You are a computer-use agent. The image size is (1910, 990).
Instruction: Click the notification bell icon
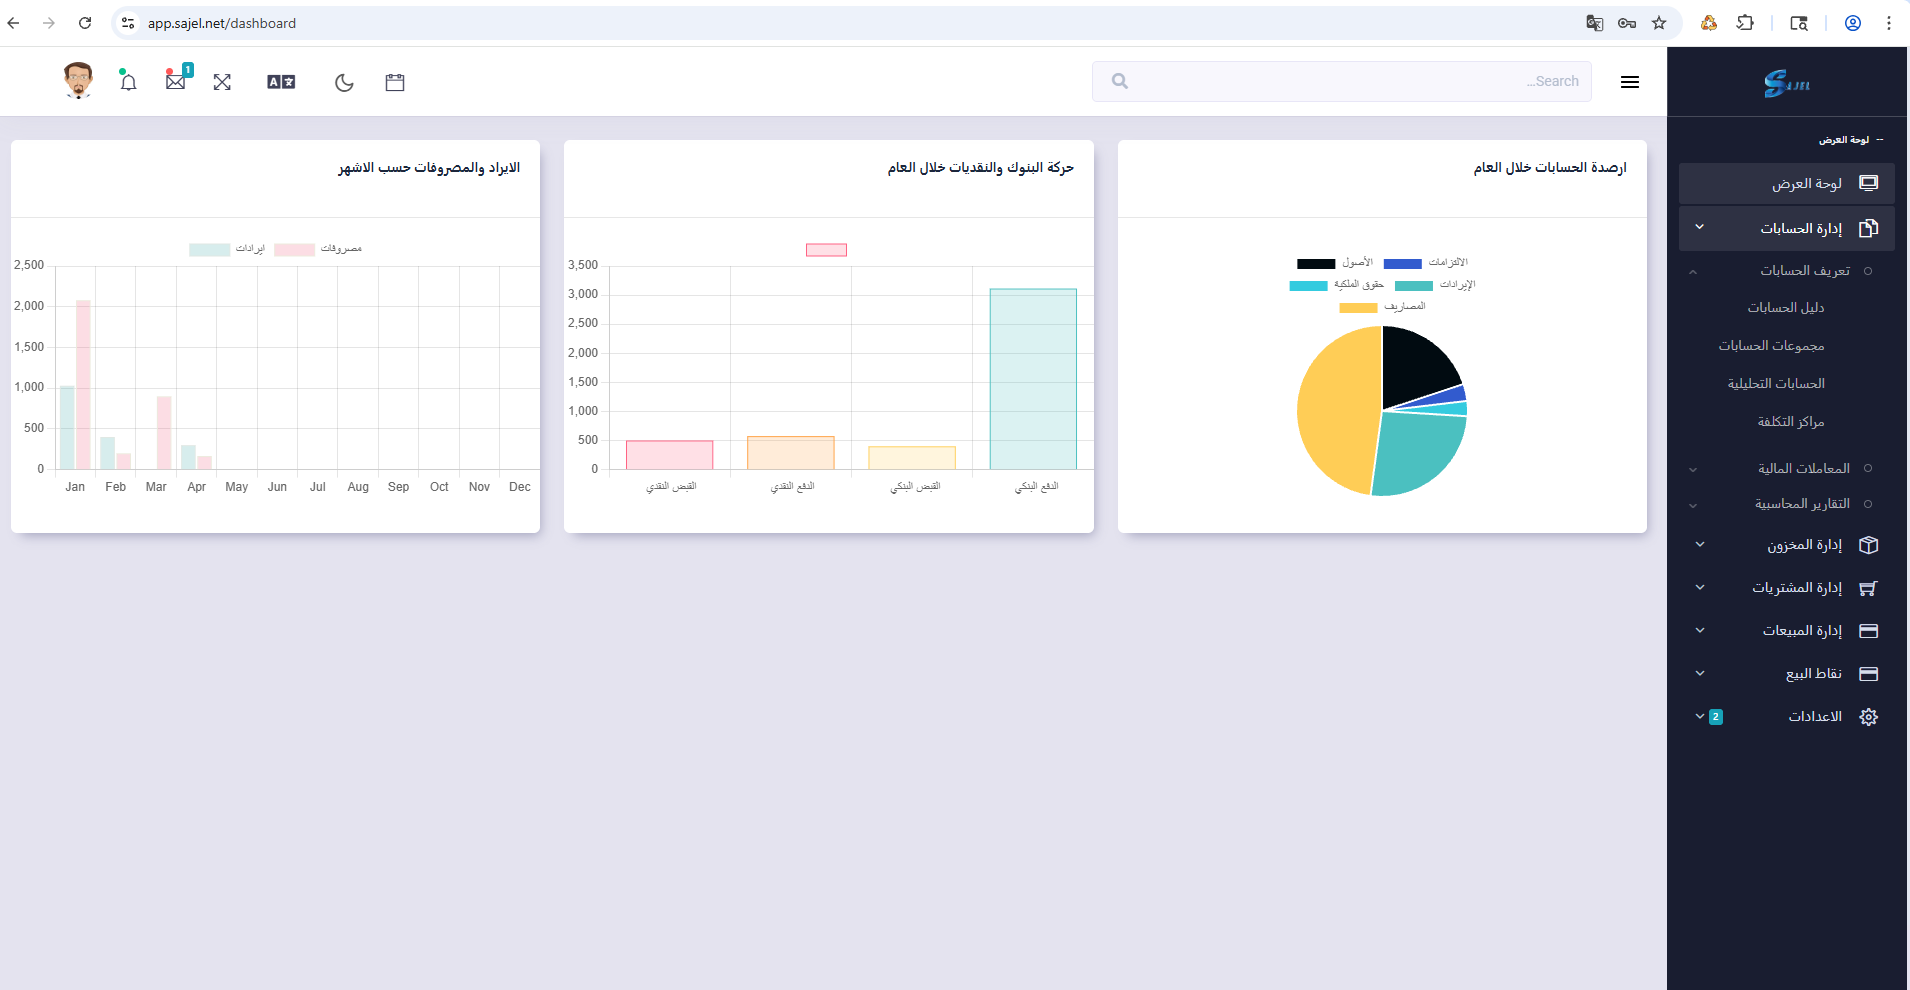click(x=128, y=82)
